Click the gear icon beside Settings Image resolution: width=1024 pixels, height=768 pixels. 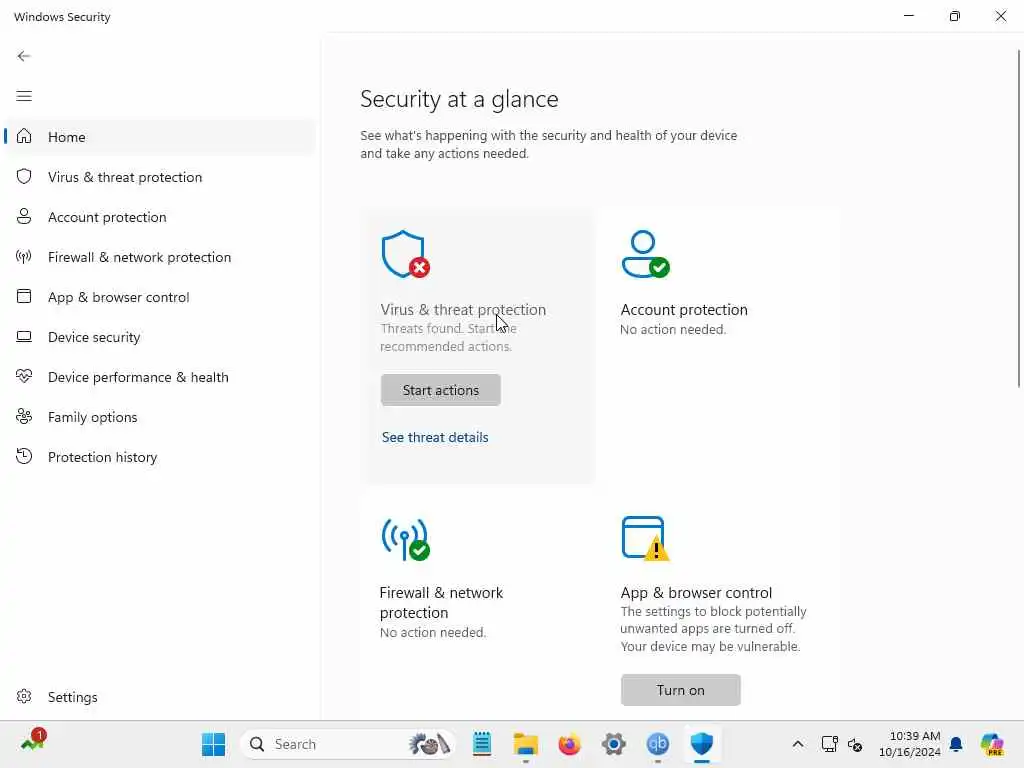click(24, 696)
